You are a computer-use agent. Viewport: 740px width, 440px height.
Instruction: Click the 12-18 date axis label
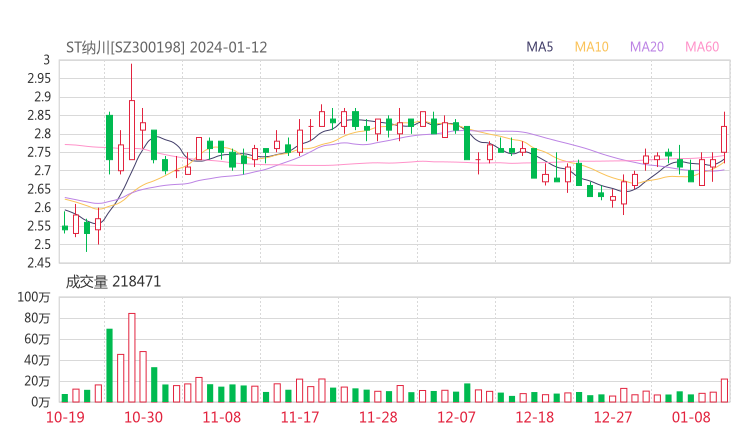point(535,417)
